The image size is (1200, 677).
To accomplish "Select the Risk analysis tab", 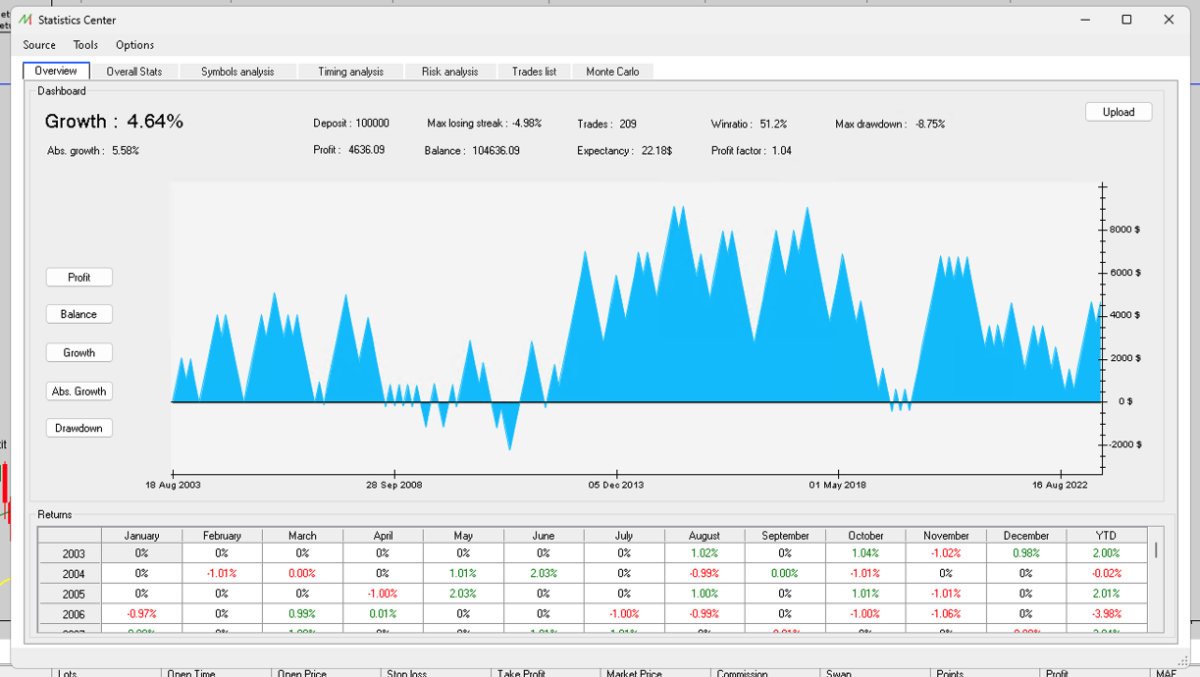I will [449, 72].
